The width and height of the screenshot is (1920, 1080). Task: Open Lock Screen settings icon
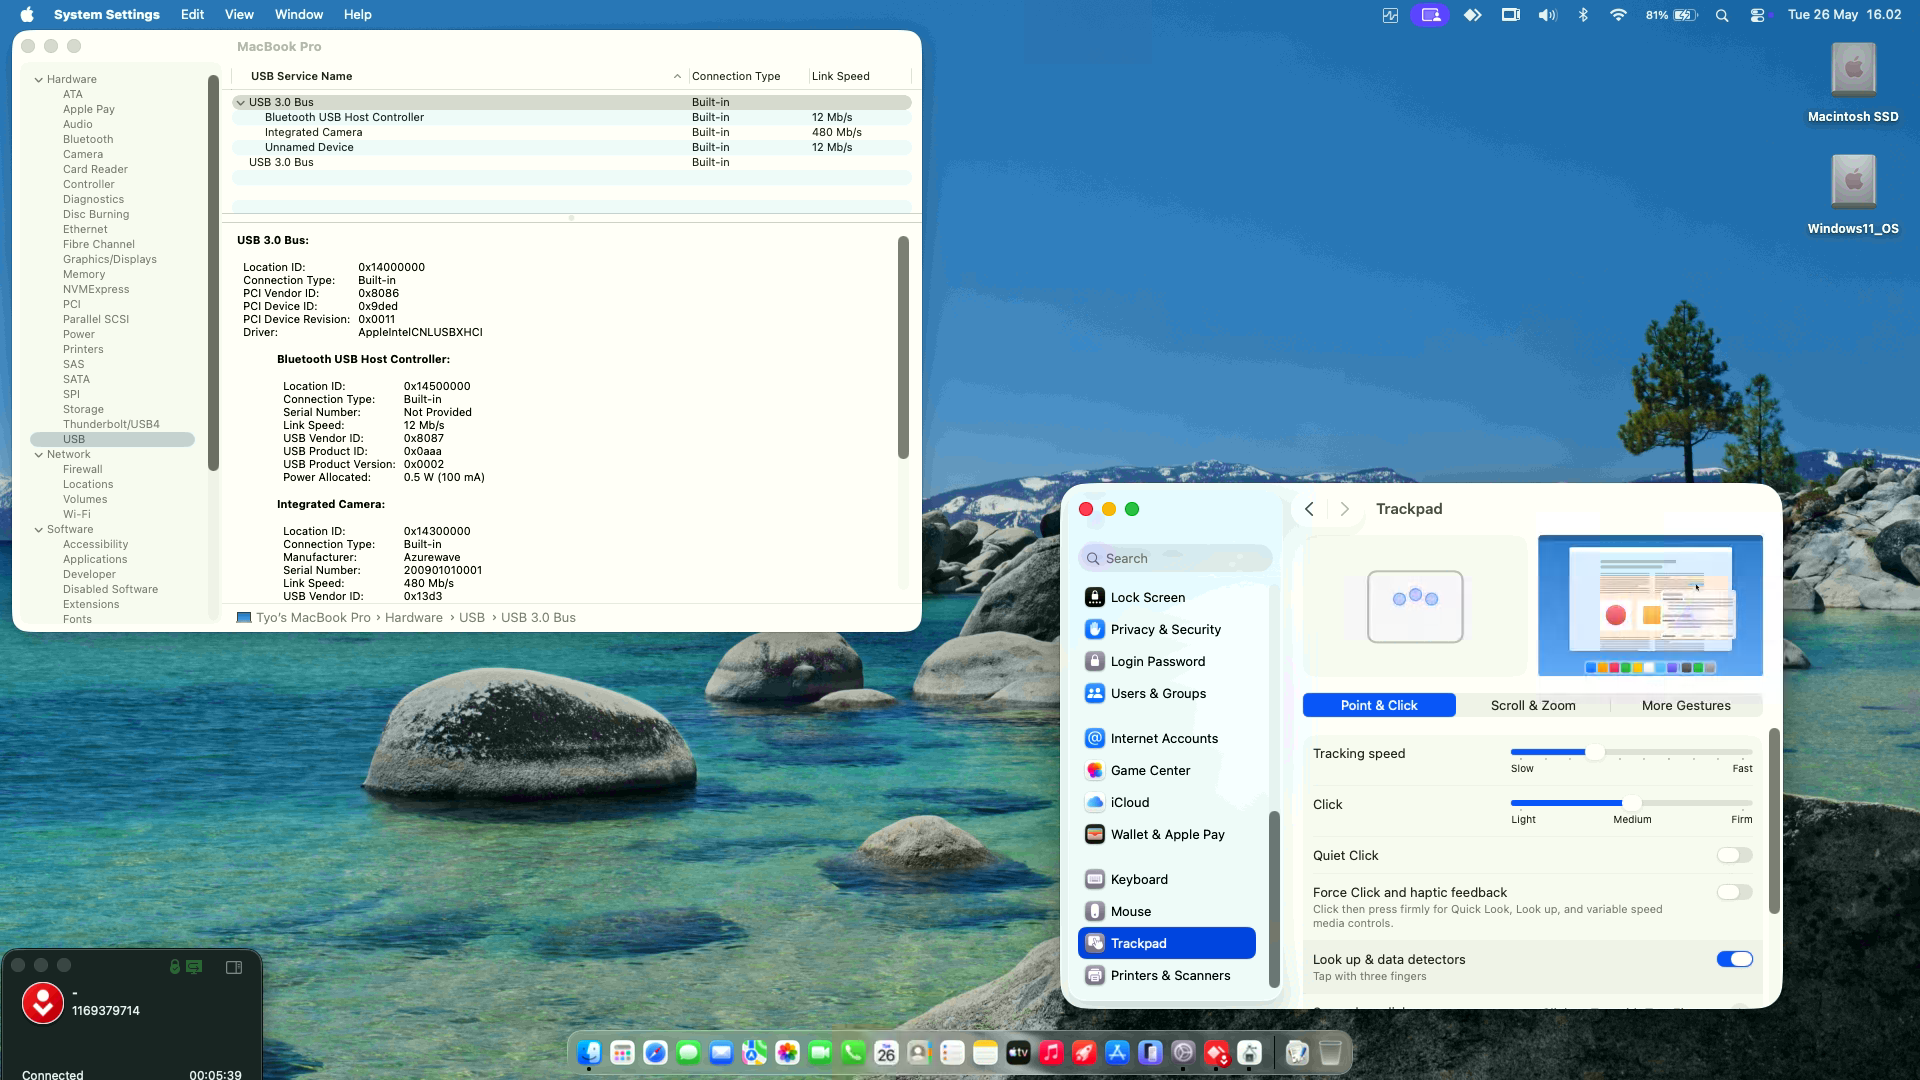tap(1094, 597)
